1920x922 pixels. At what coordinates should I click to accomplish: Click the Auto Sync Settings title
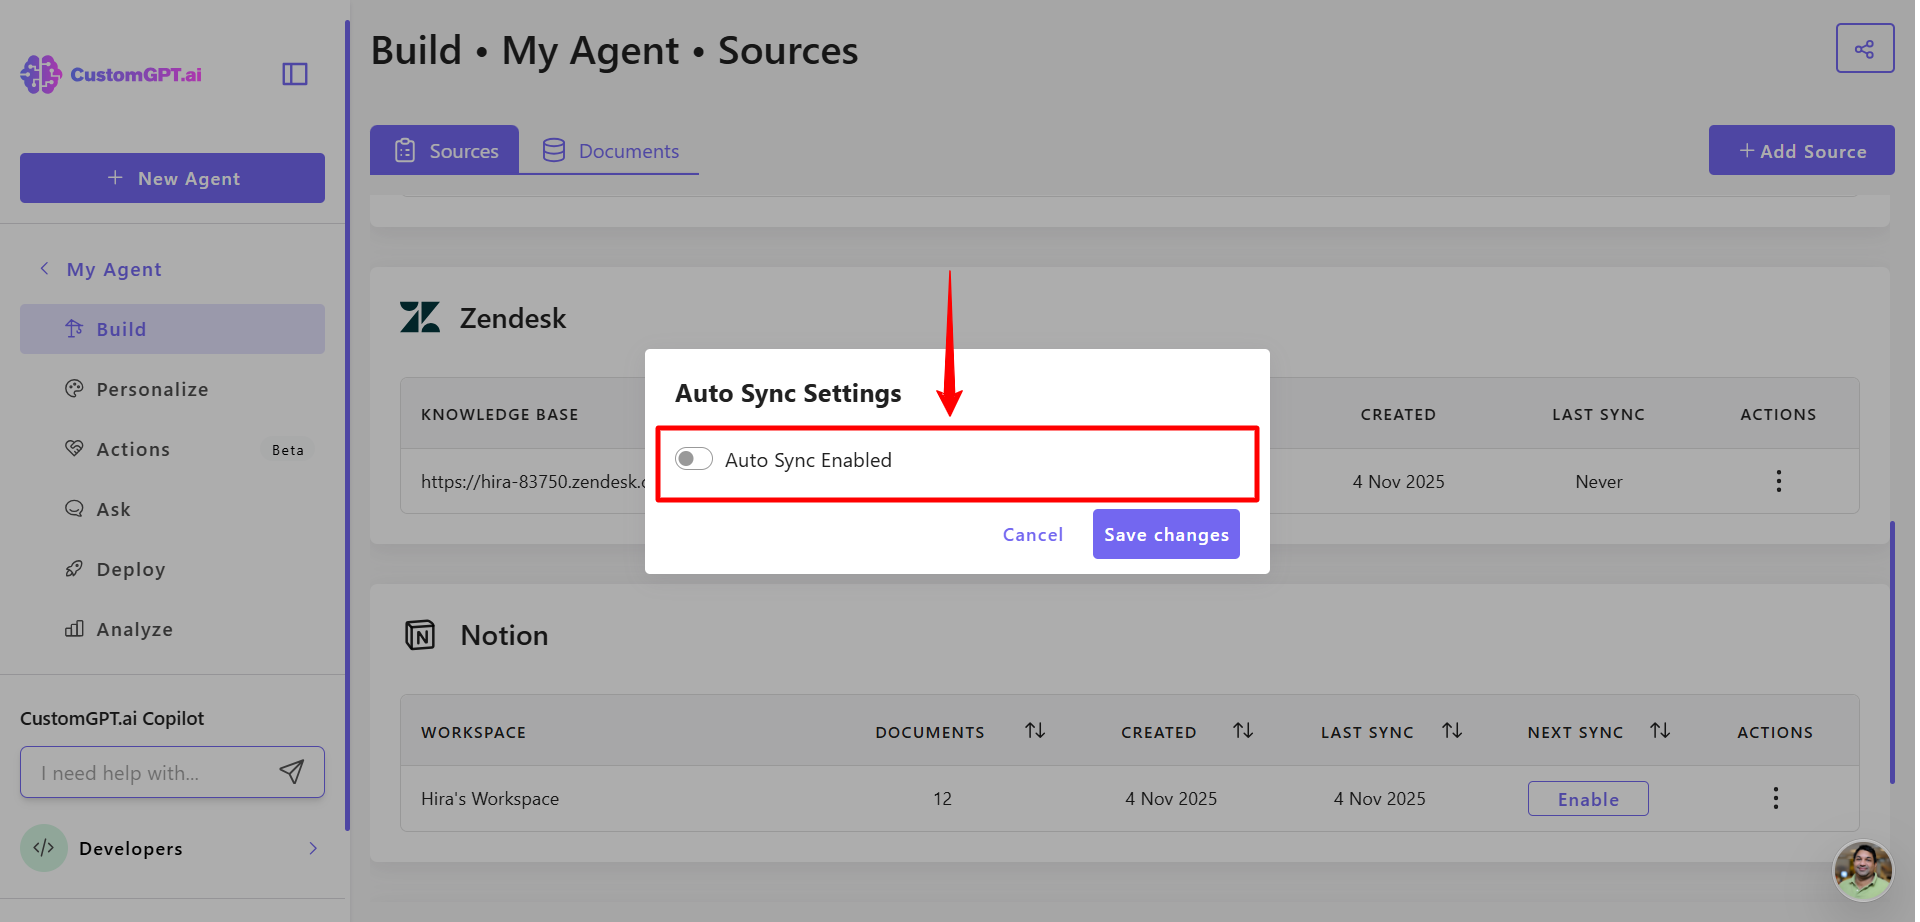pos(788,393)
